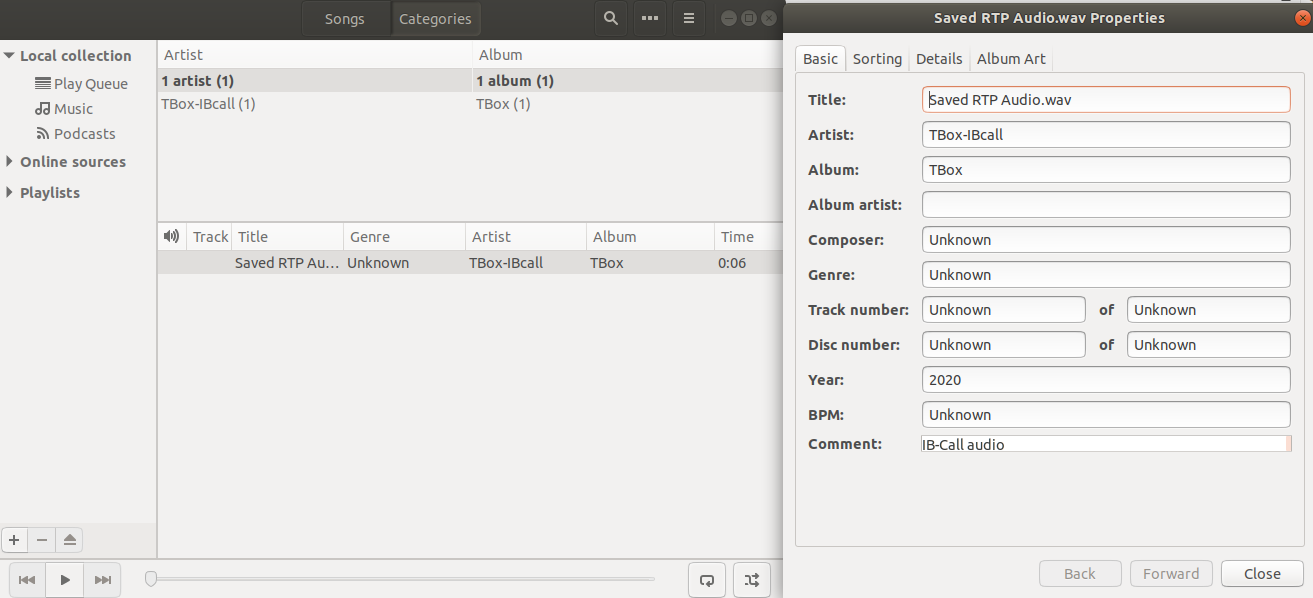Screen dimensions: 1313x598
Task: Toggle repeat mode
Action: [x=707, y=580]
